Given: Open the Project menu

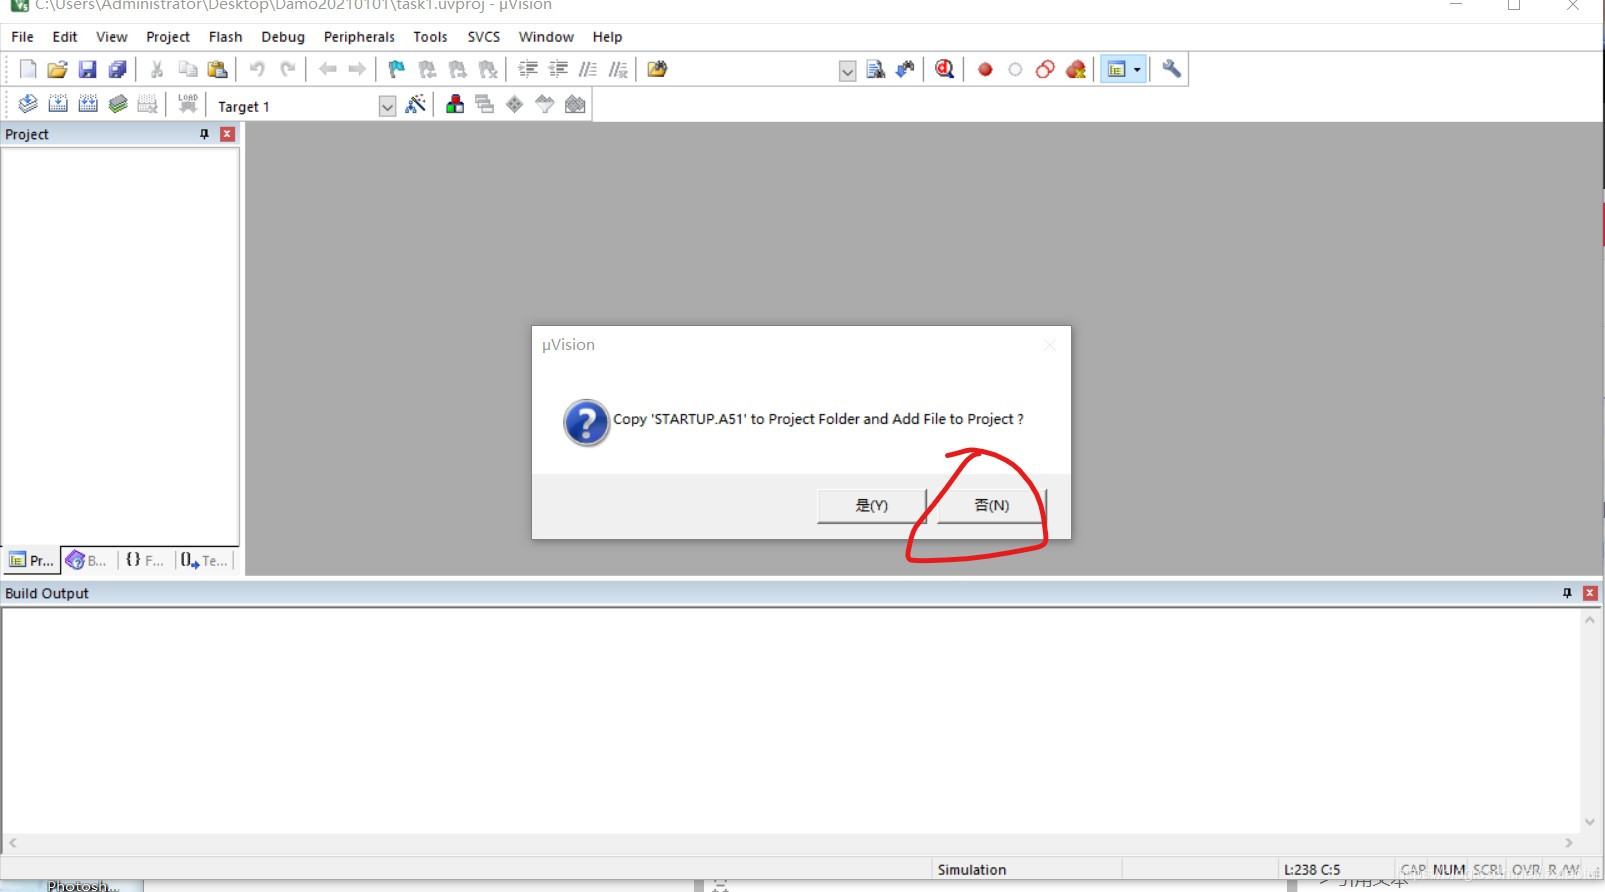Looking at the screenshot, I should [168, 37].
